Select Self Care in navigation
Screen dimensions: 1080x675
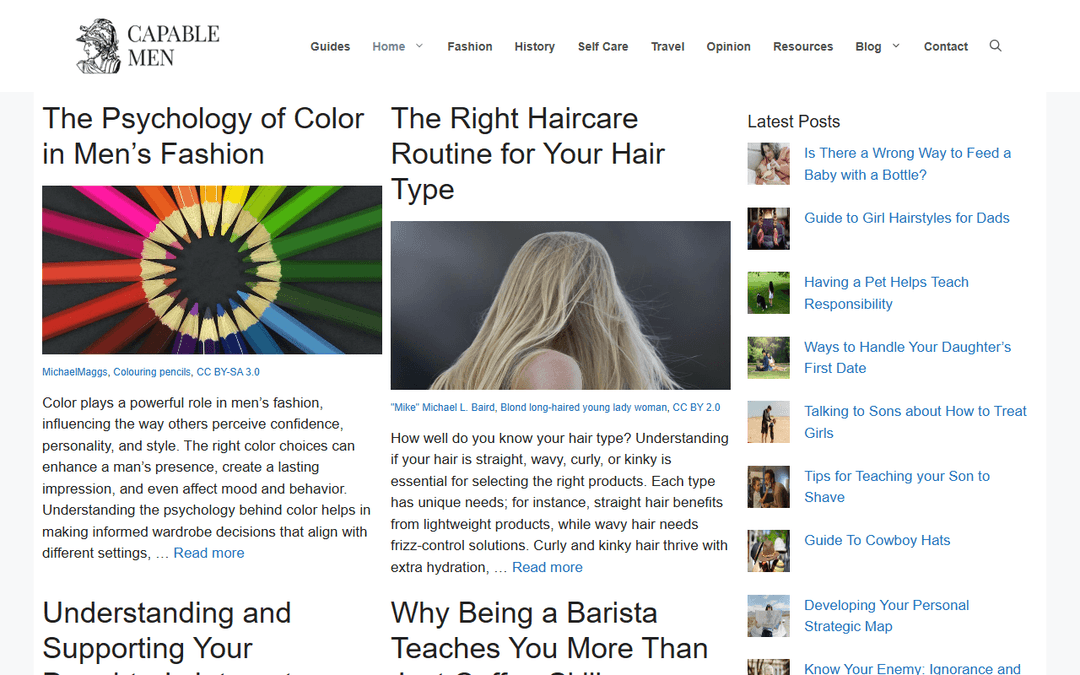click(603, 46)
